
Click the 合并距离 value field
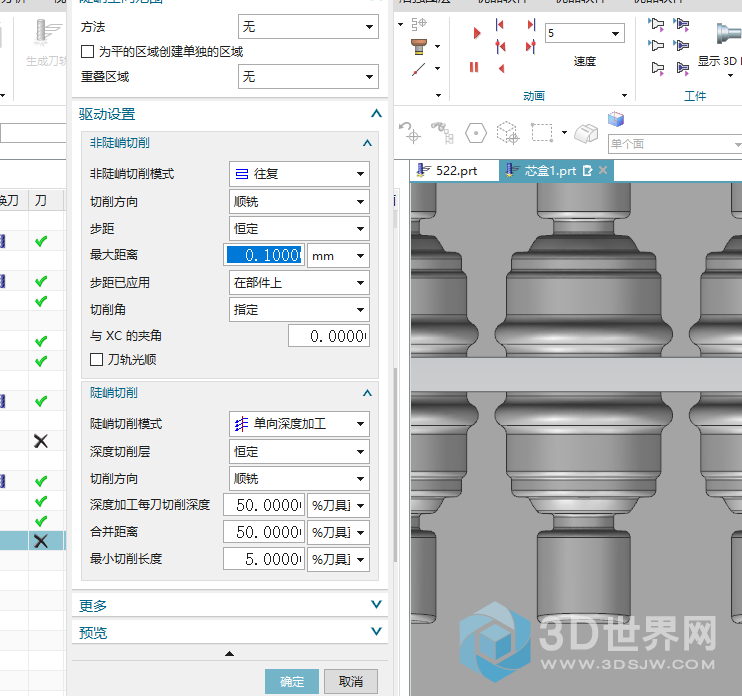pos(264,533)
